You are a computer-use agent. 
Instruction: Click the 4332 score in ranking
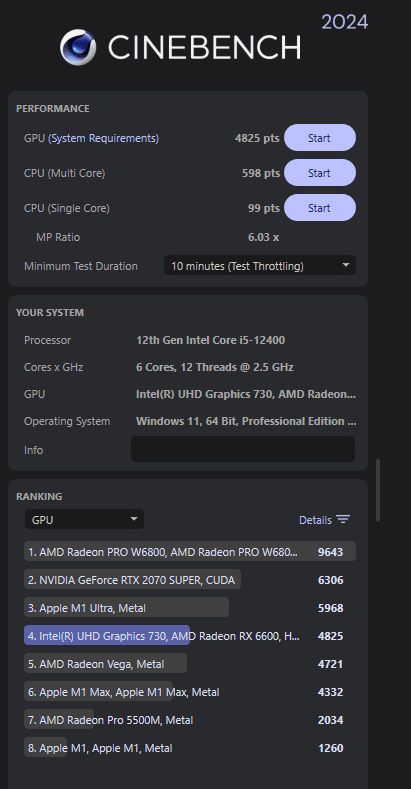coord(331,692)
